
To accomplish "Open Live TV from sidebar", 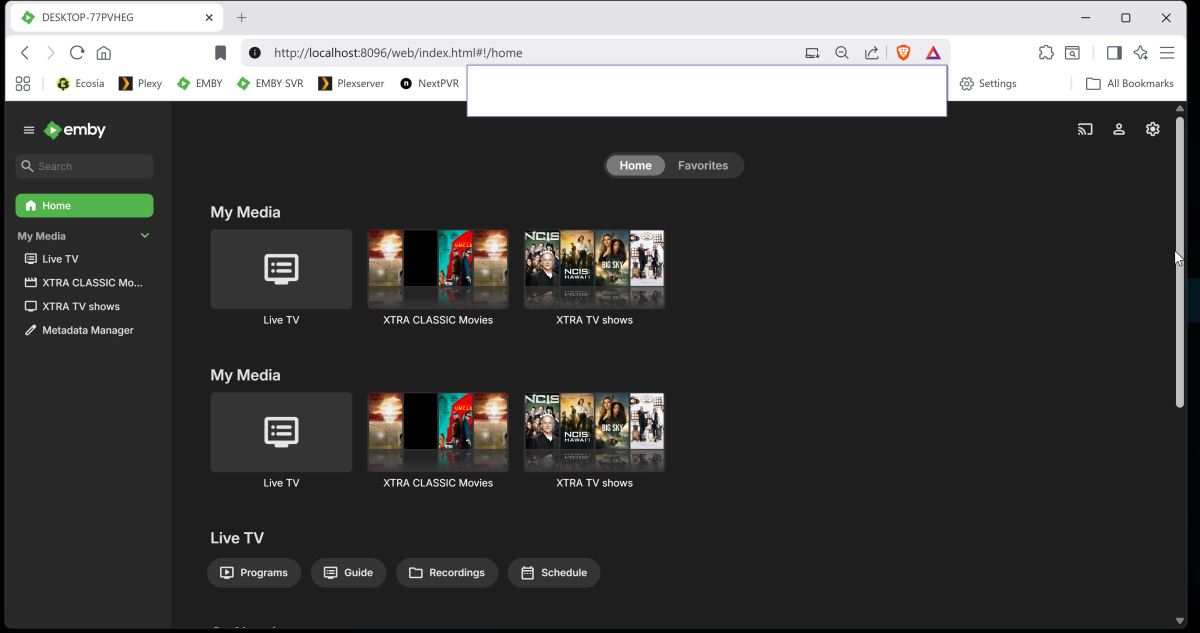I will [x=84, y=259].
